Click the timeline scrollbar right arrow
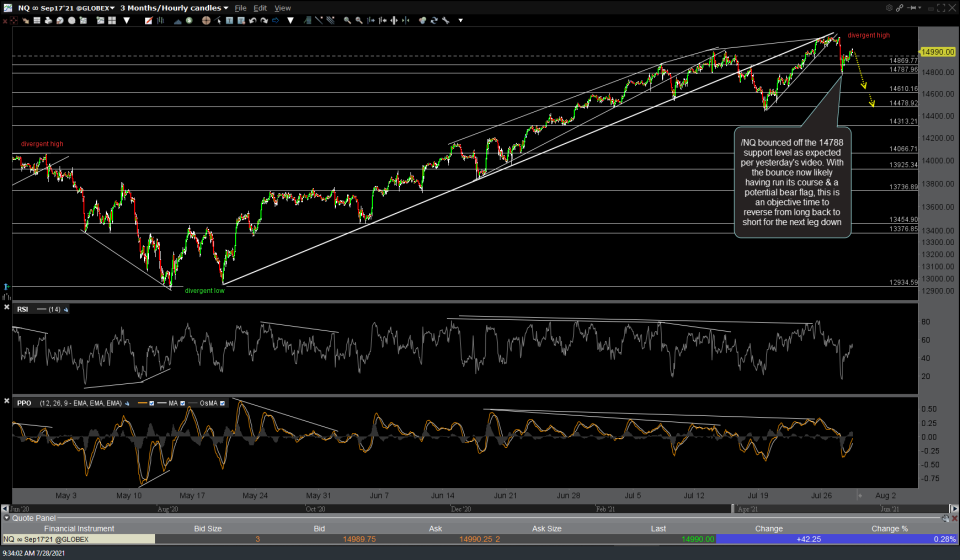Screen dimensions: 960x560 point(953,509)
